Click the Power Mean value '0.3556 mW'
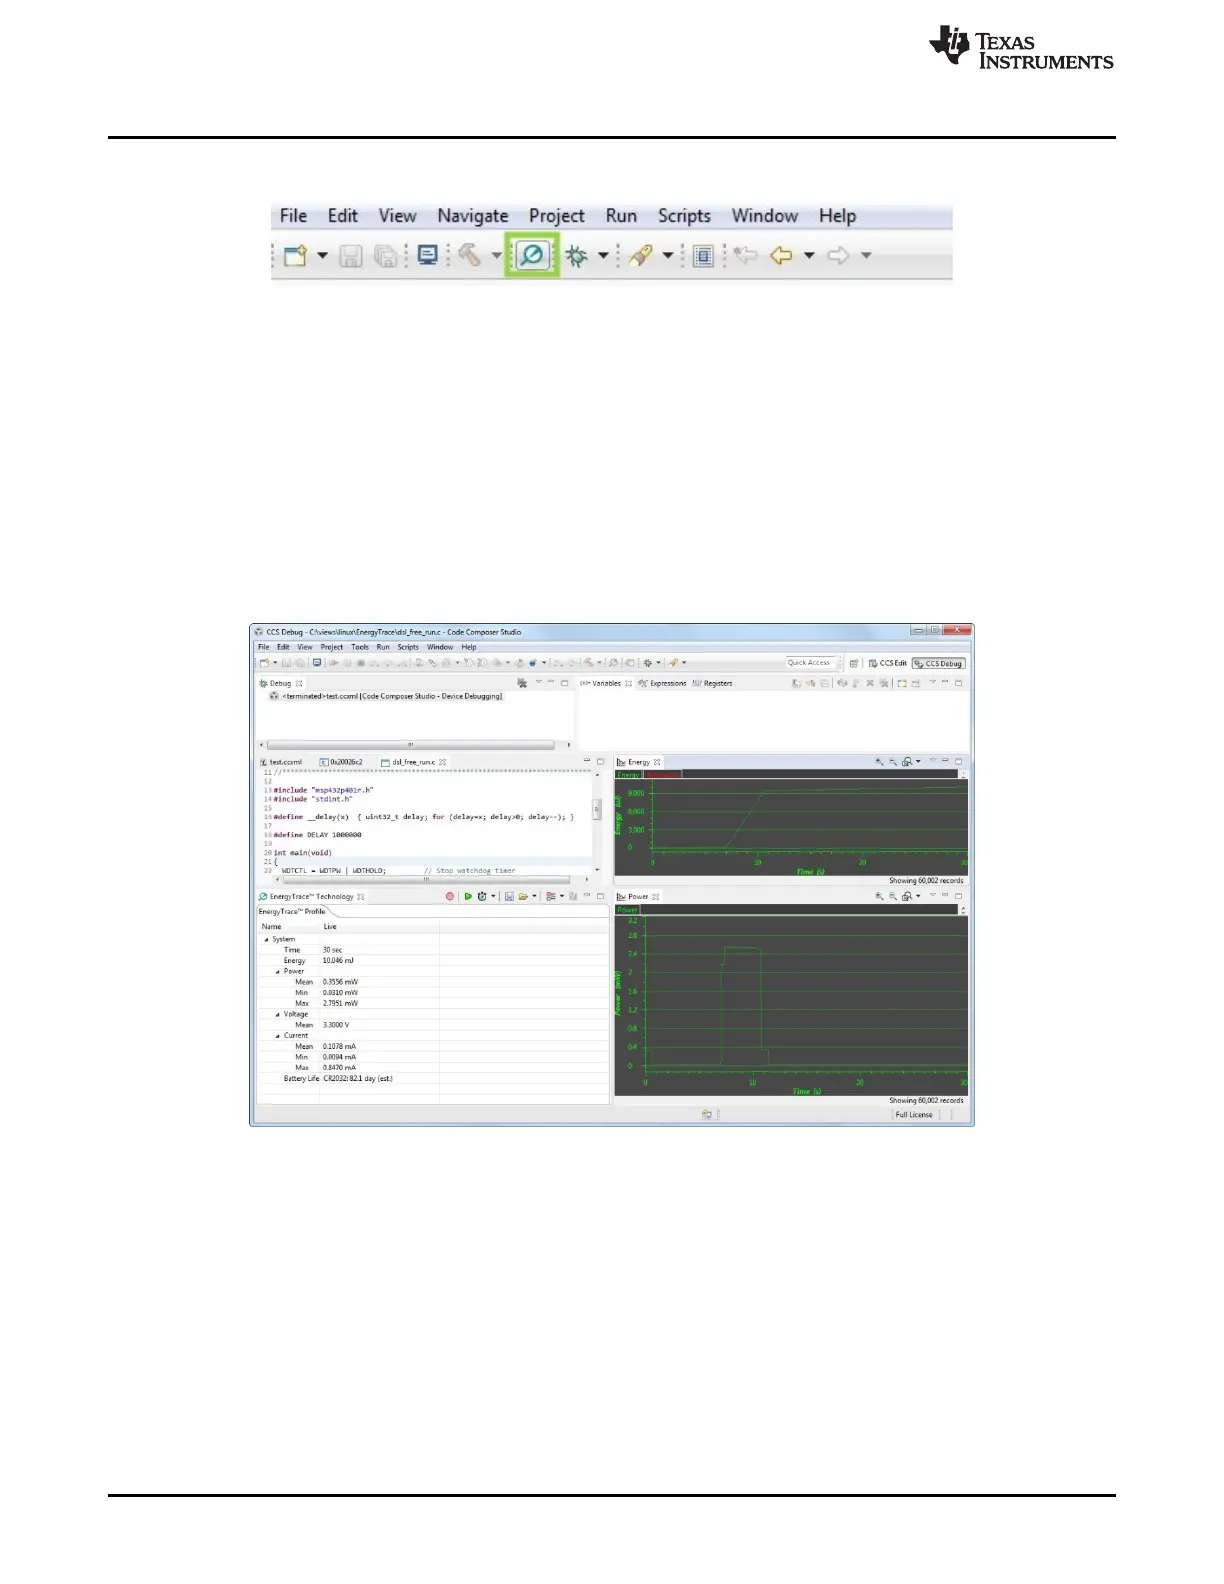This screenshot has height=1584, width=1224. 340,982
